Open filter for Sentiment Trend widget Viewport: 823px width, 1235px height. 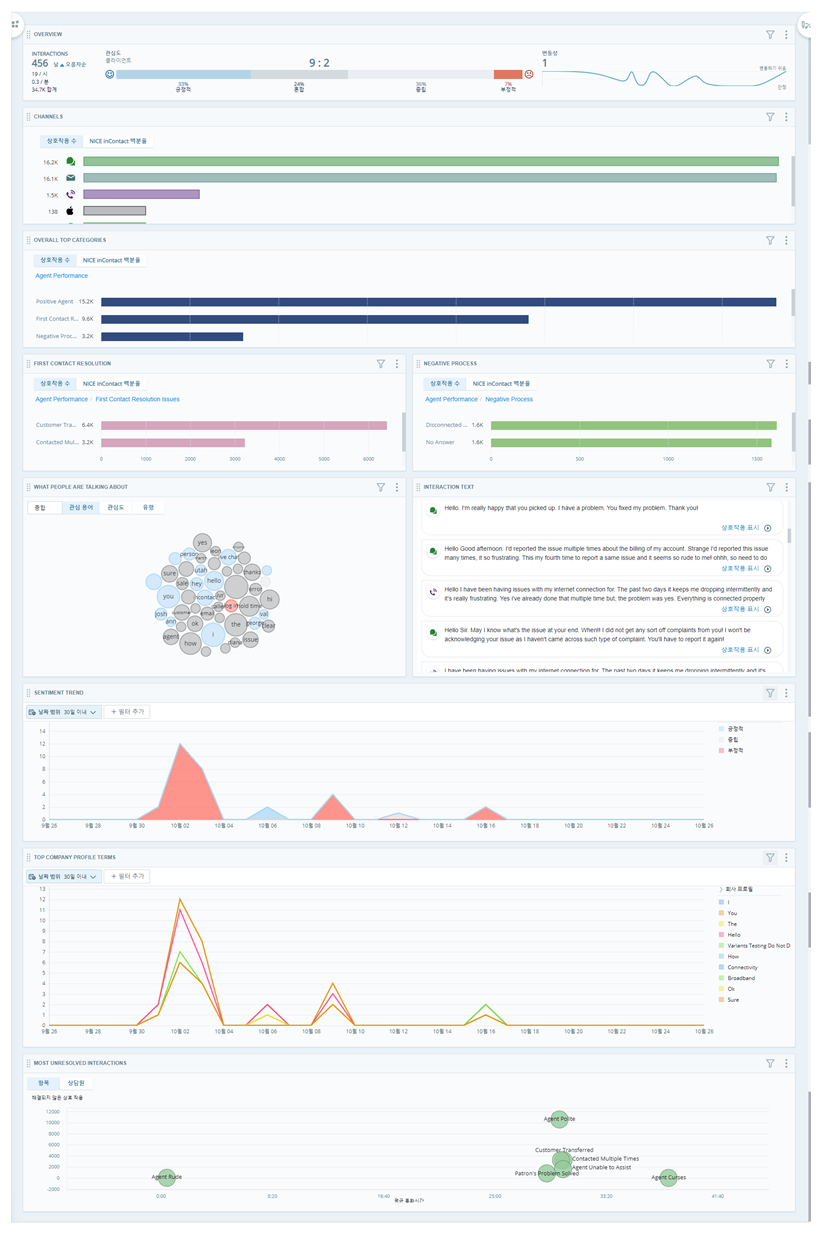coord(770,692)
